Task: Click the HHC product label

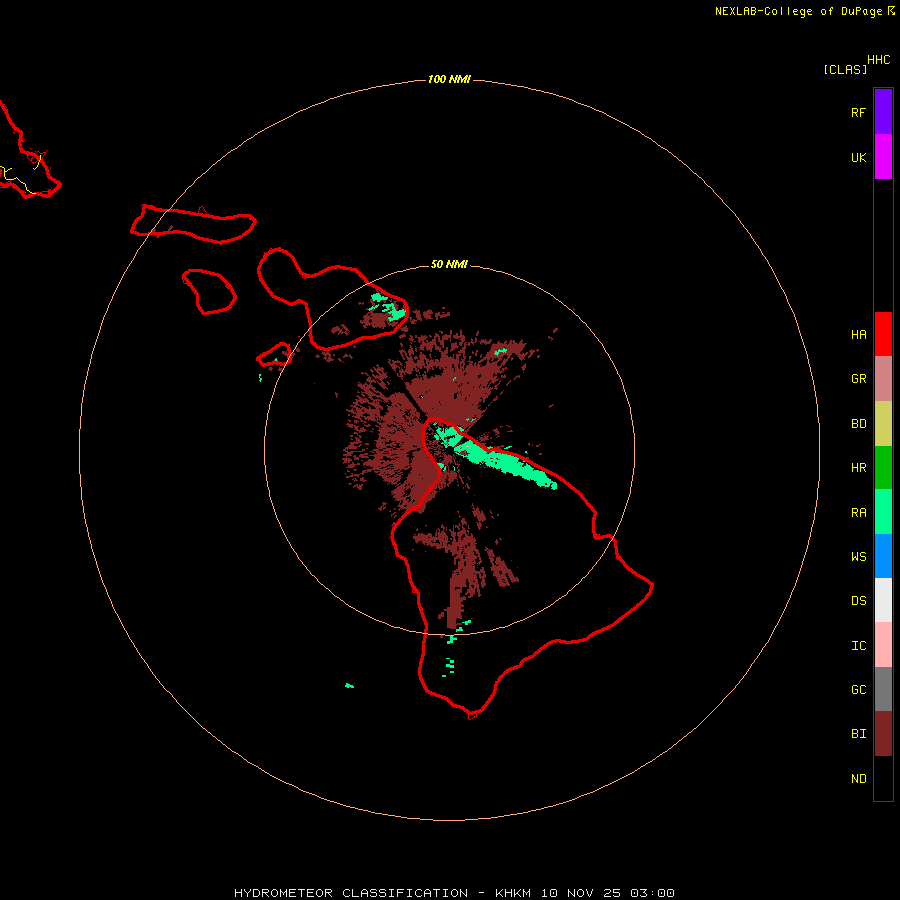Action: tap(878, 60)
